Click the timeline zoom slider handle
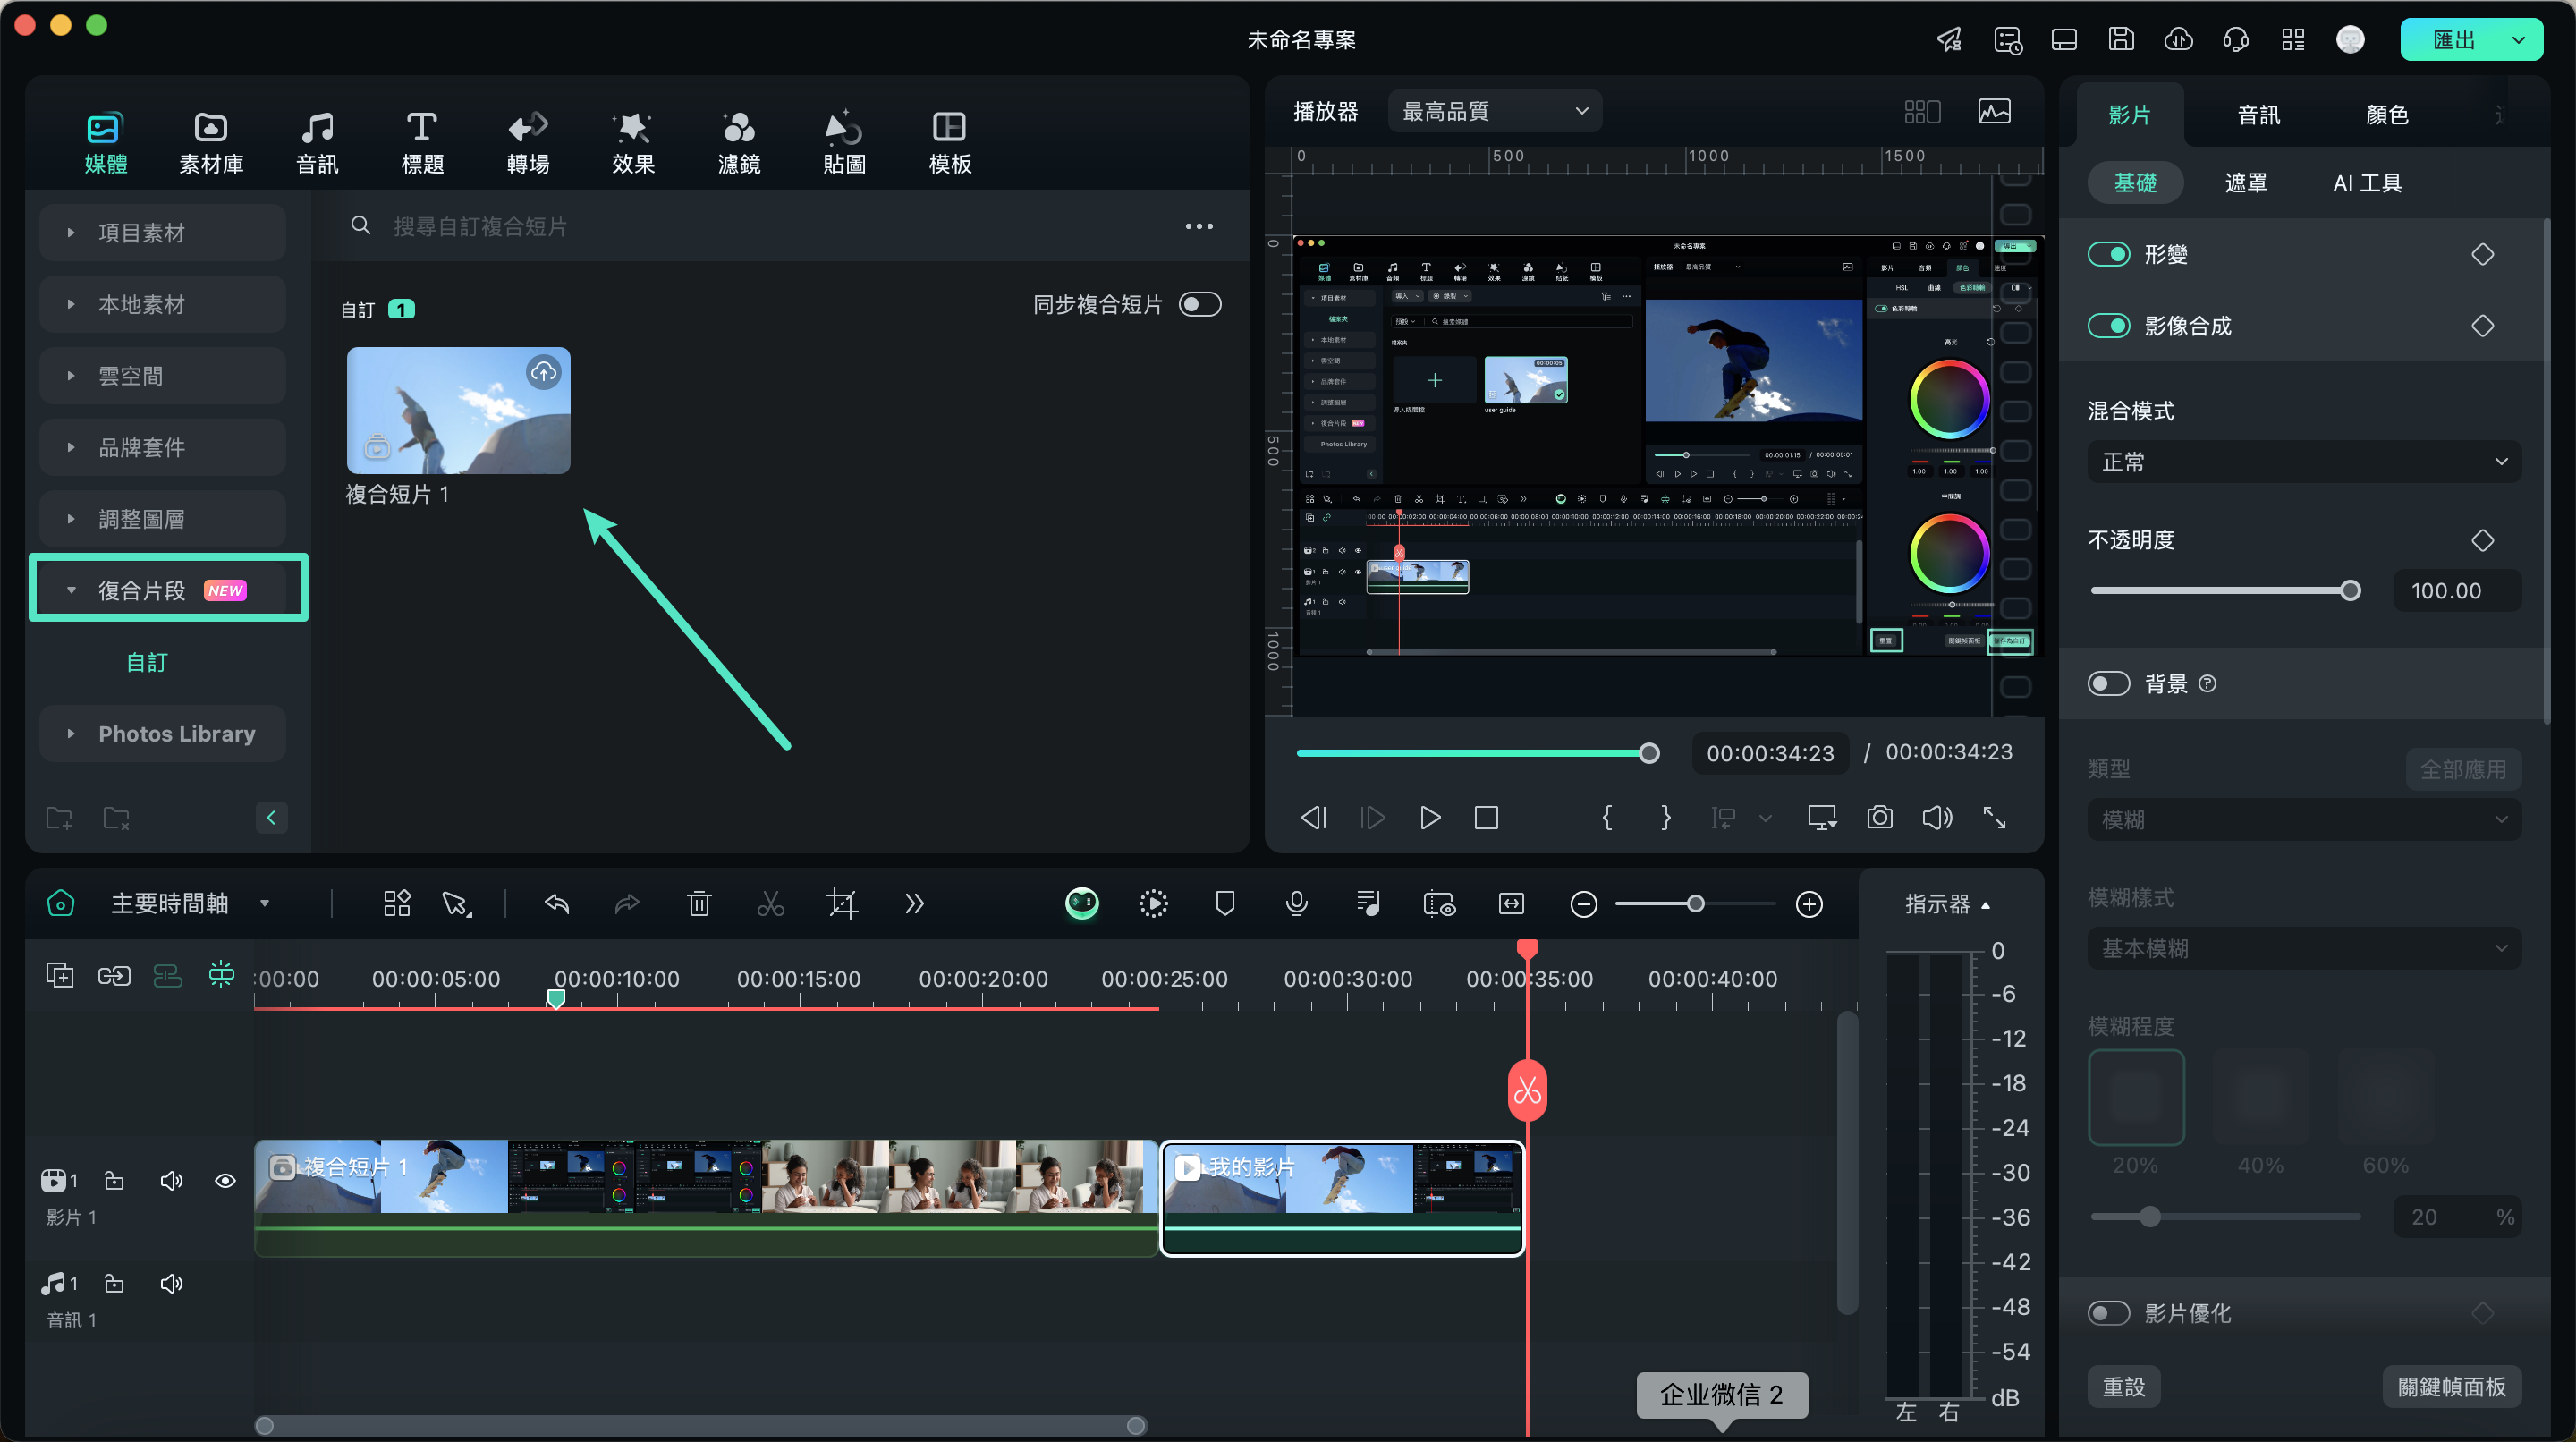Viewport: 2576px width, 1442px height. pyautogui.click(x=1695, y=904)
